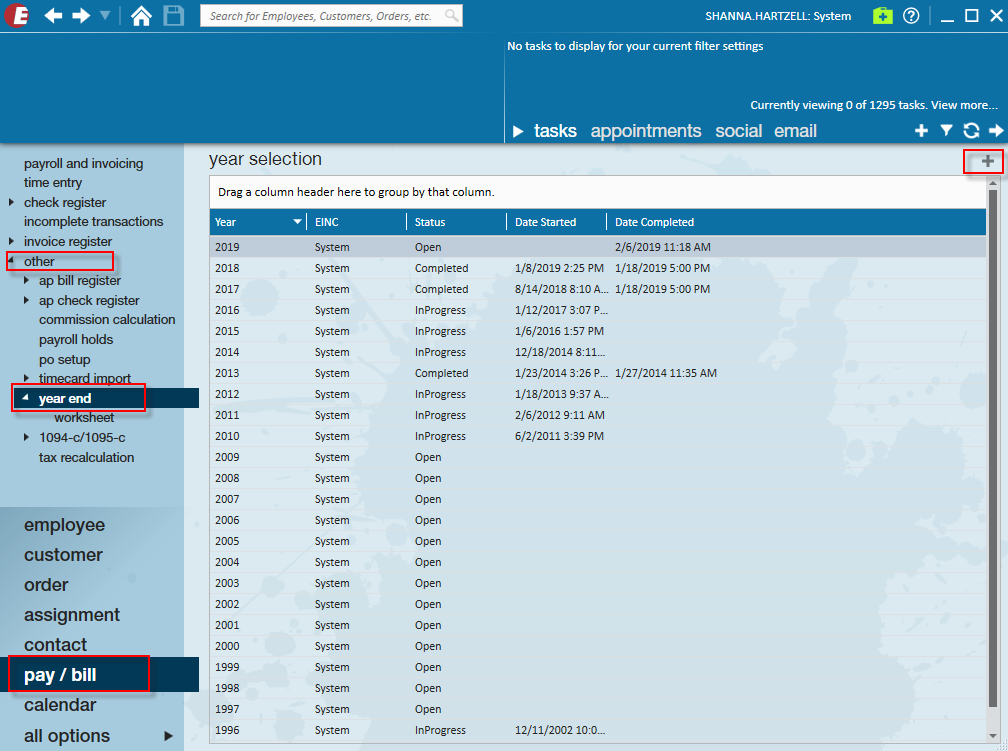Sort by the EINC column header
1008x751 pixels.
tap(327, 222)
